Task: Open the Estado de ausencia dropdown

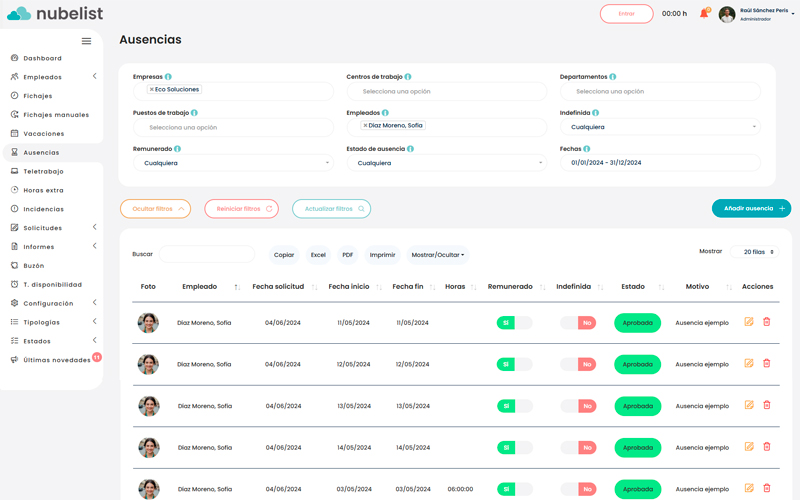Action: tap(446, 163)
